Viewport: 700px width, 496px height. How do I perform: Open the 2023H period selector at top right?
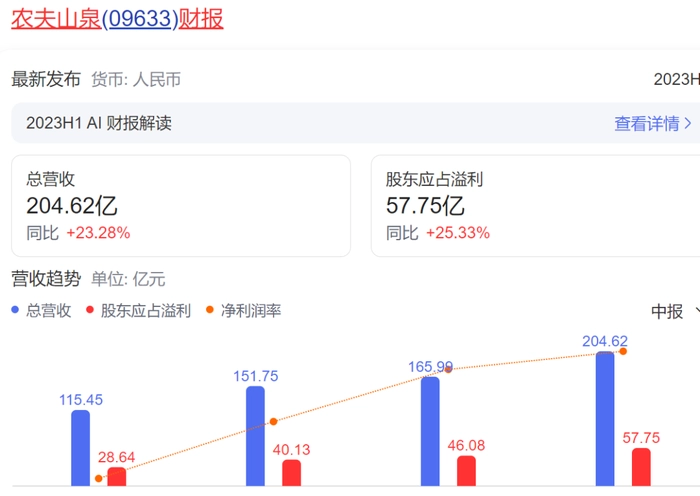pyautogui.click(x=676, y=79)
